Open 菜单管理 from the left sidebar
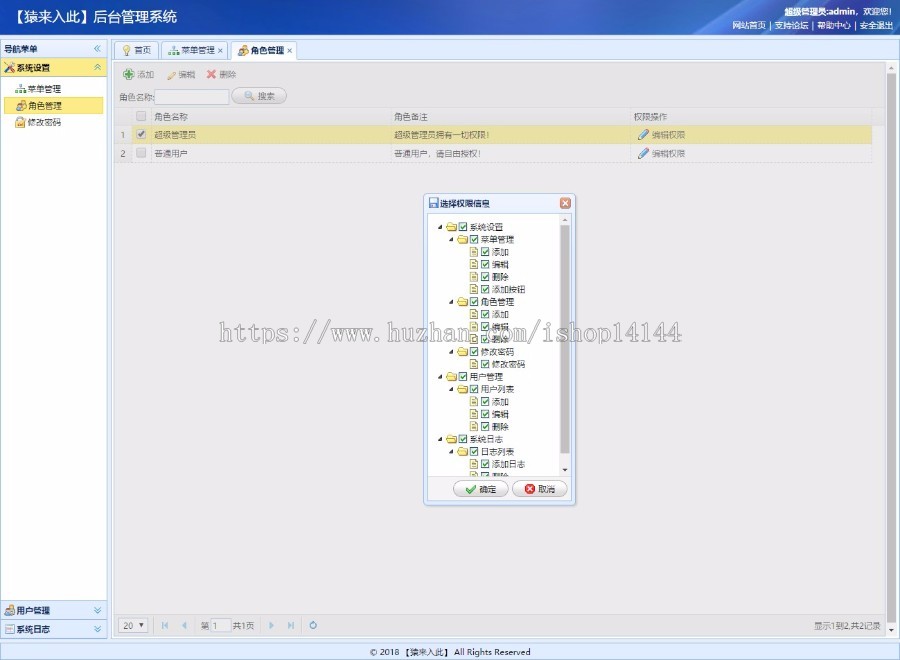The image size is (900, 660). tap(42, 87)
